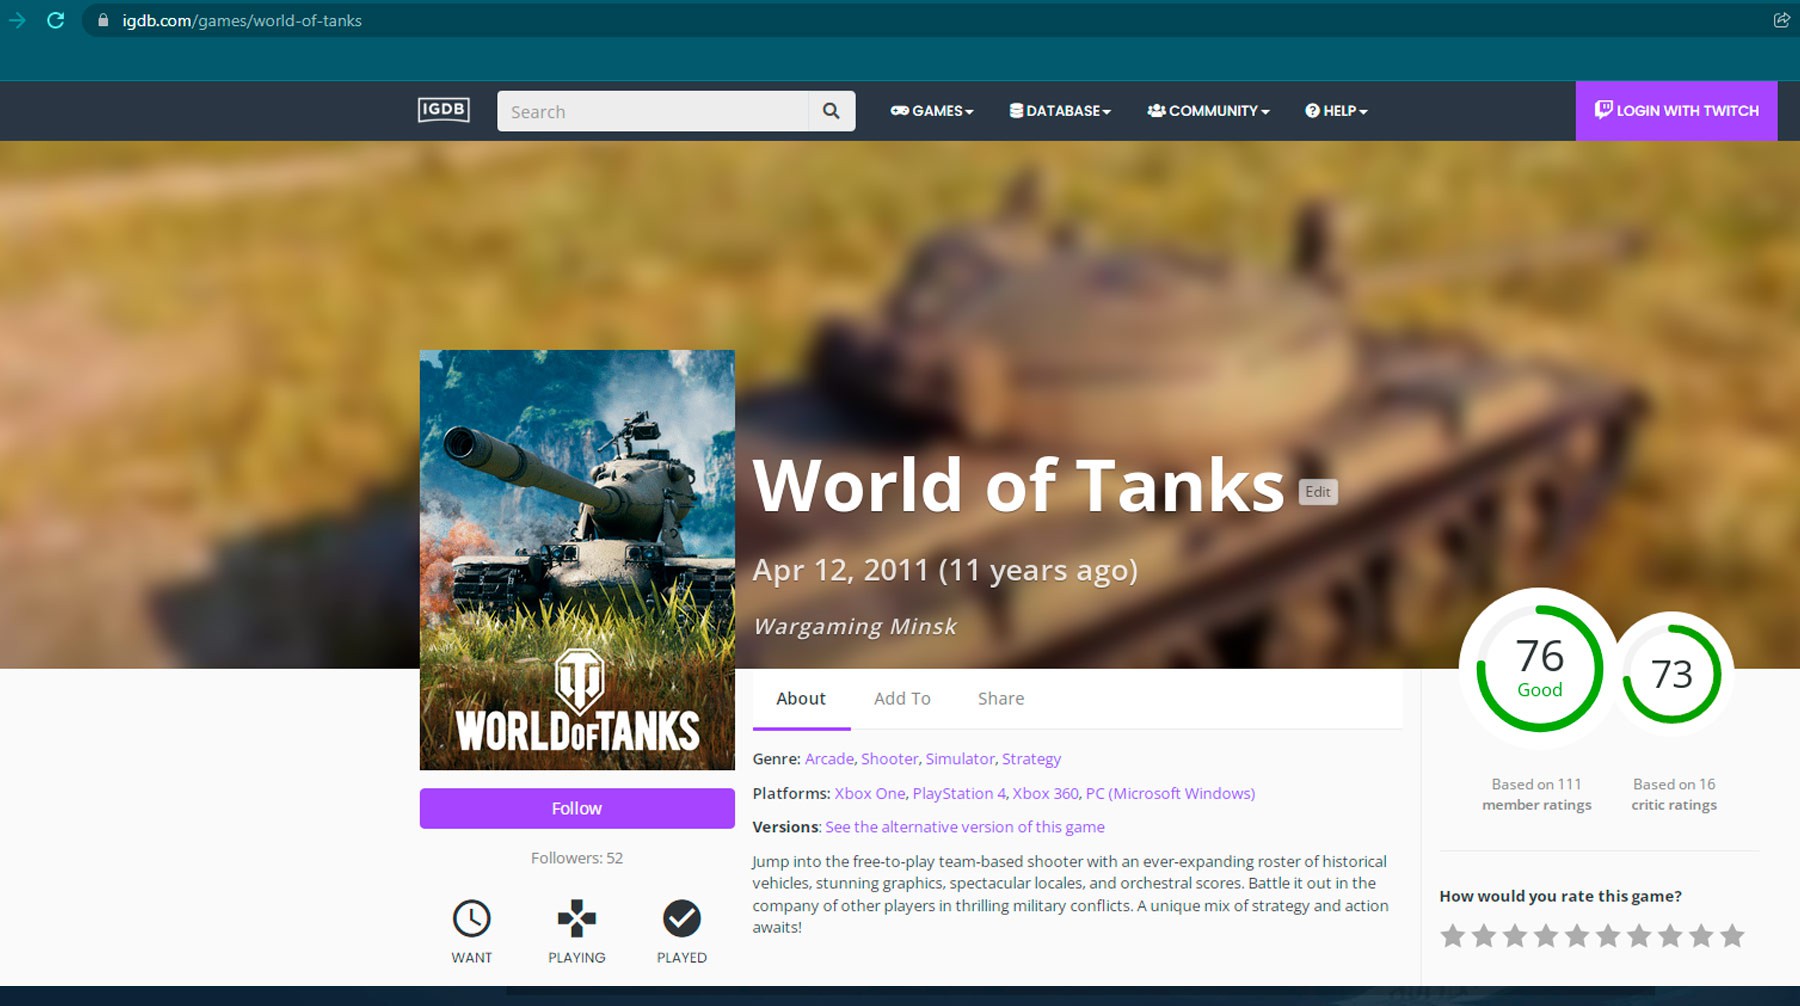Click 'Based on 111 member ratings' text
Viewport: 1800px width, 1006px height.
click(x=1537, y=795)
